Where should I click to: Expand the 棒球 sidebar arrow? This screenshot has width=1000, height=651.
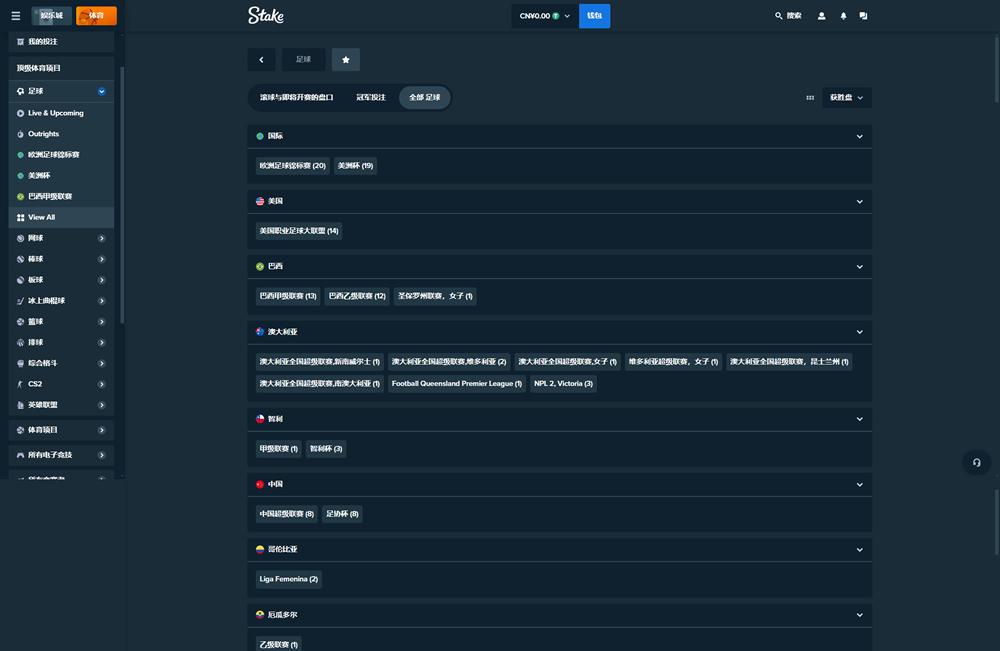pyautogui.click(x=101, y=260)
